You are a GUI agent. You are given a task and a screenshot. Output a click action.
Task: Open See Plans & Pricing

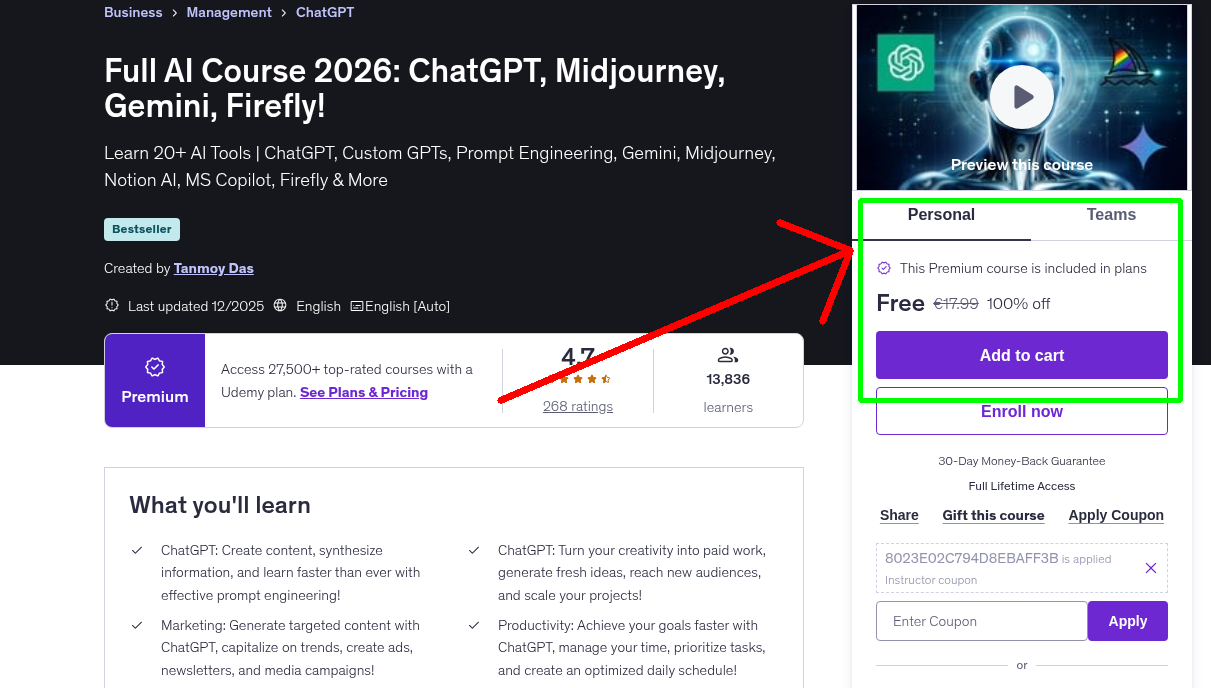click(363, 392)
